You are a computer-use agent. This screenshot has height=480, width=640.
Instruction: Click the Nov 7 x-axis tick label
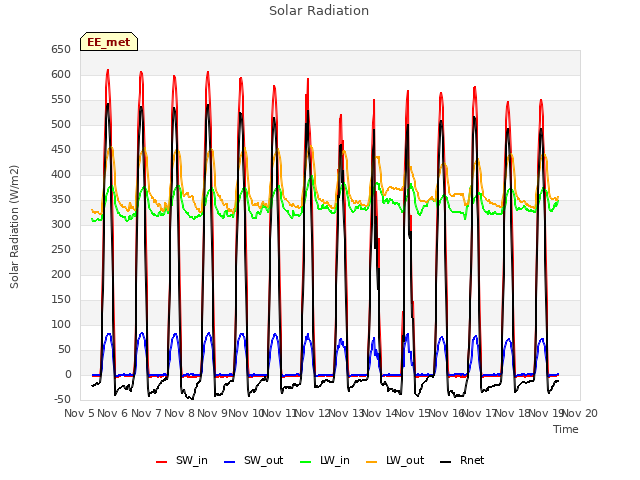[146, 413]
